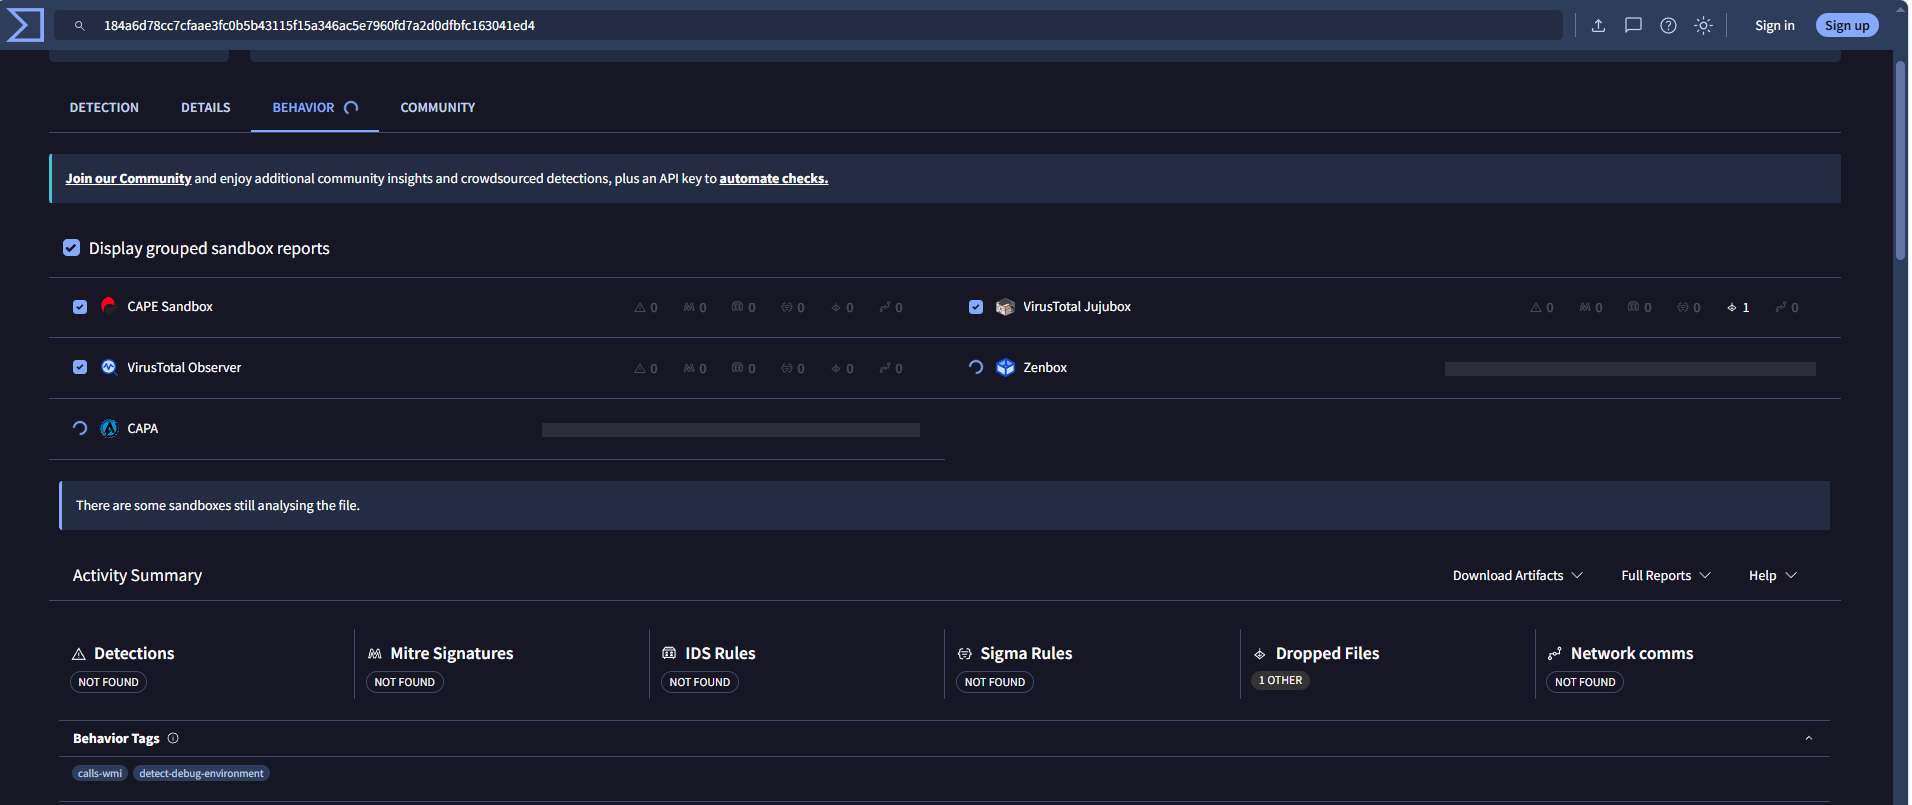Click the VirusTotal Observer logo icon
Viewport: 1912px width, 805px height.
109,367
